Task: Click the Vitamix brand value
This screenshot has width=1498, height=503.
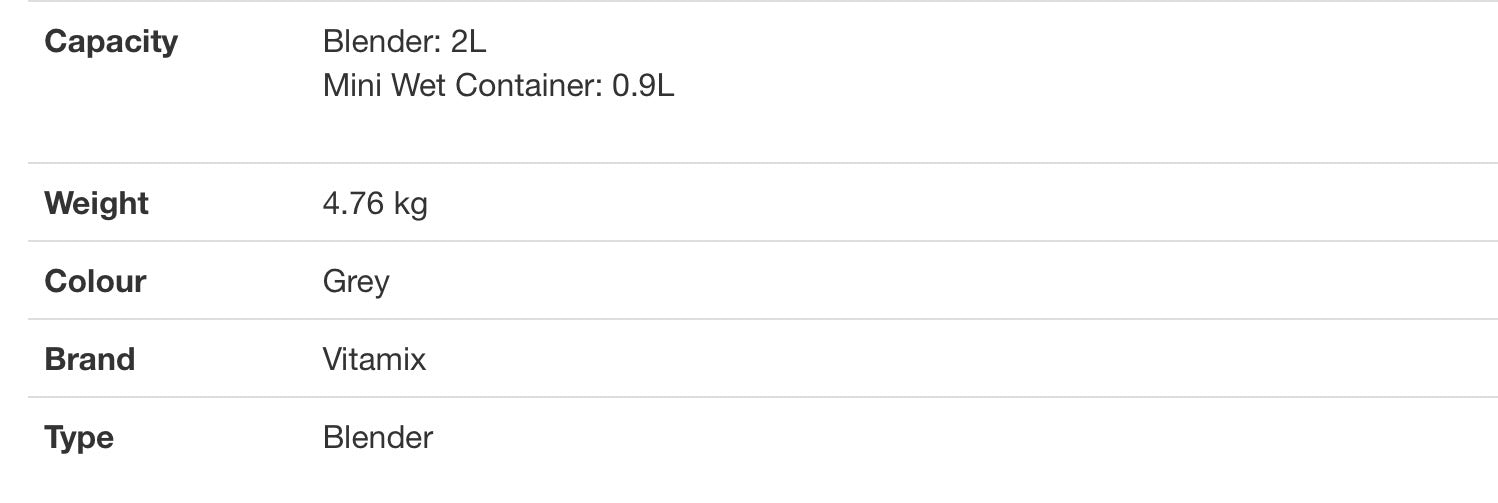Action: (374, 360)
